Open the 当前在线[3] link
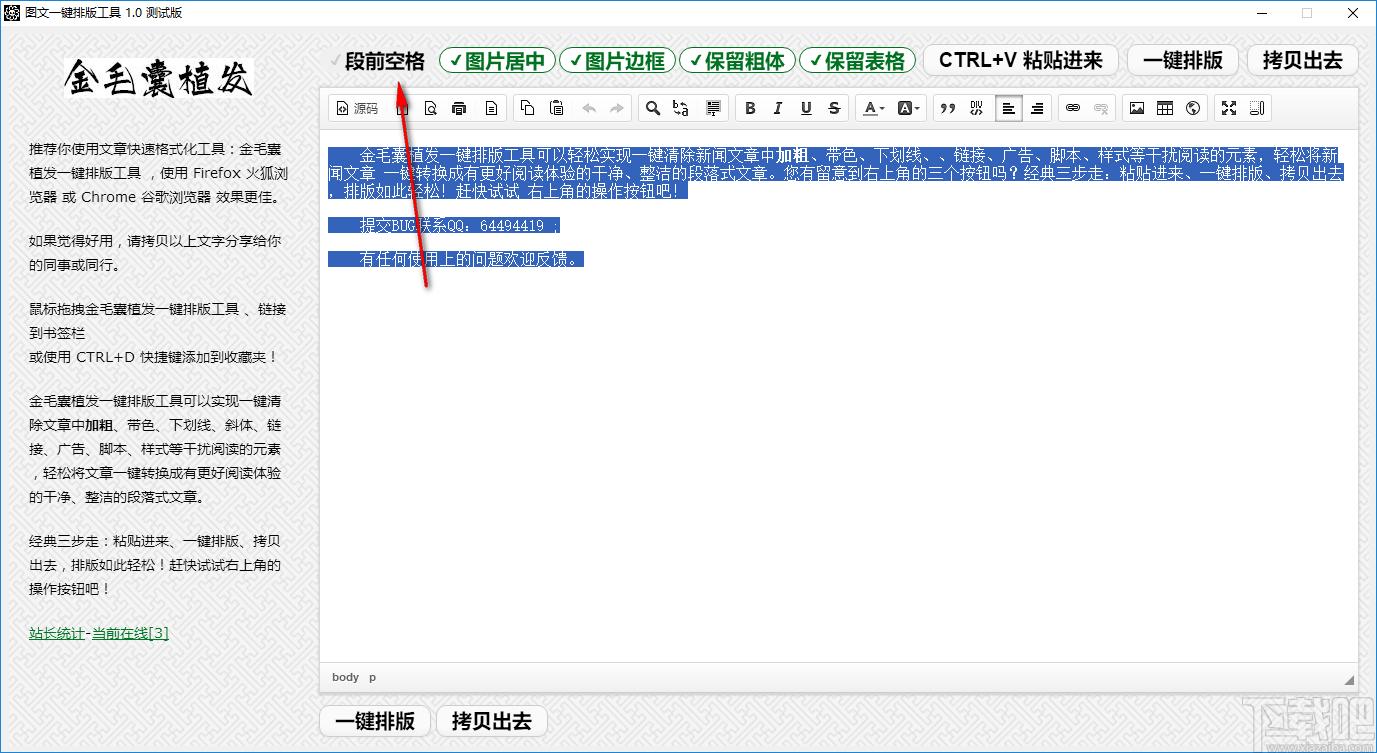Image resolution: width=1377 pixels, height=753 pixels. (130, 633)
